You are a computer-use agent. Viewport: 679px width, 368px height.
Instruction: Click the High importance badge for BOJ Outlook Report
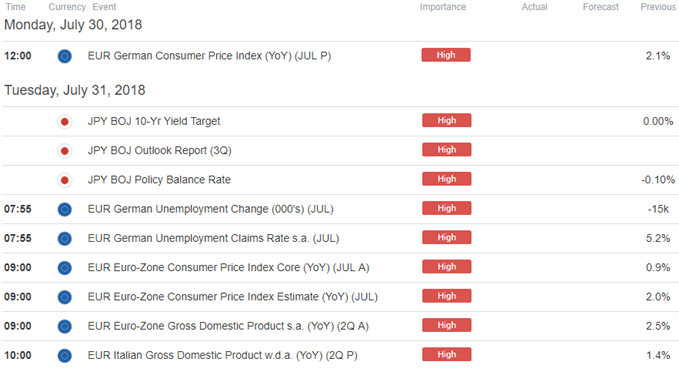click(x=446, y=150)
